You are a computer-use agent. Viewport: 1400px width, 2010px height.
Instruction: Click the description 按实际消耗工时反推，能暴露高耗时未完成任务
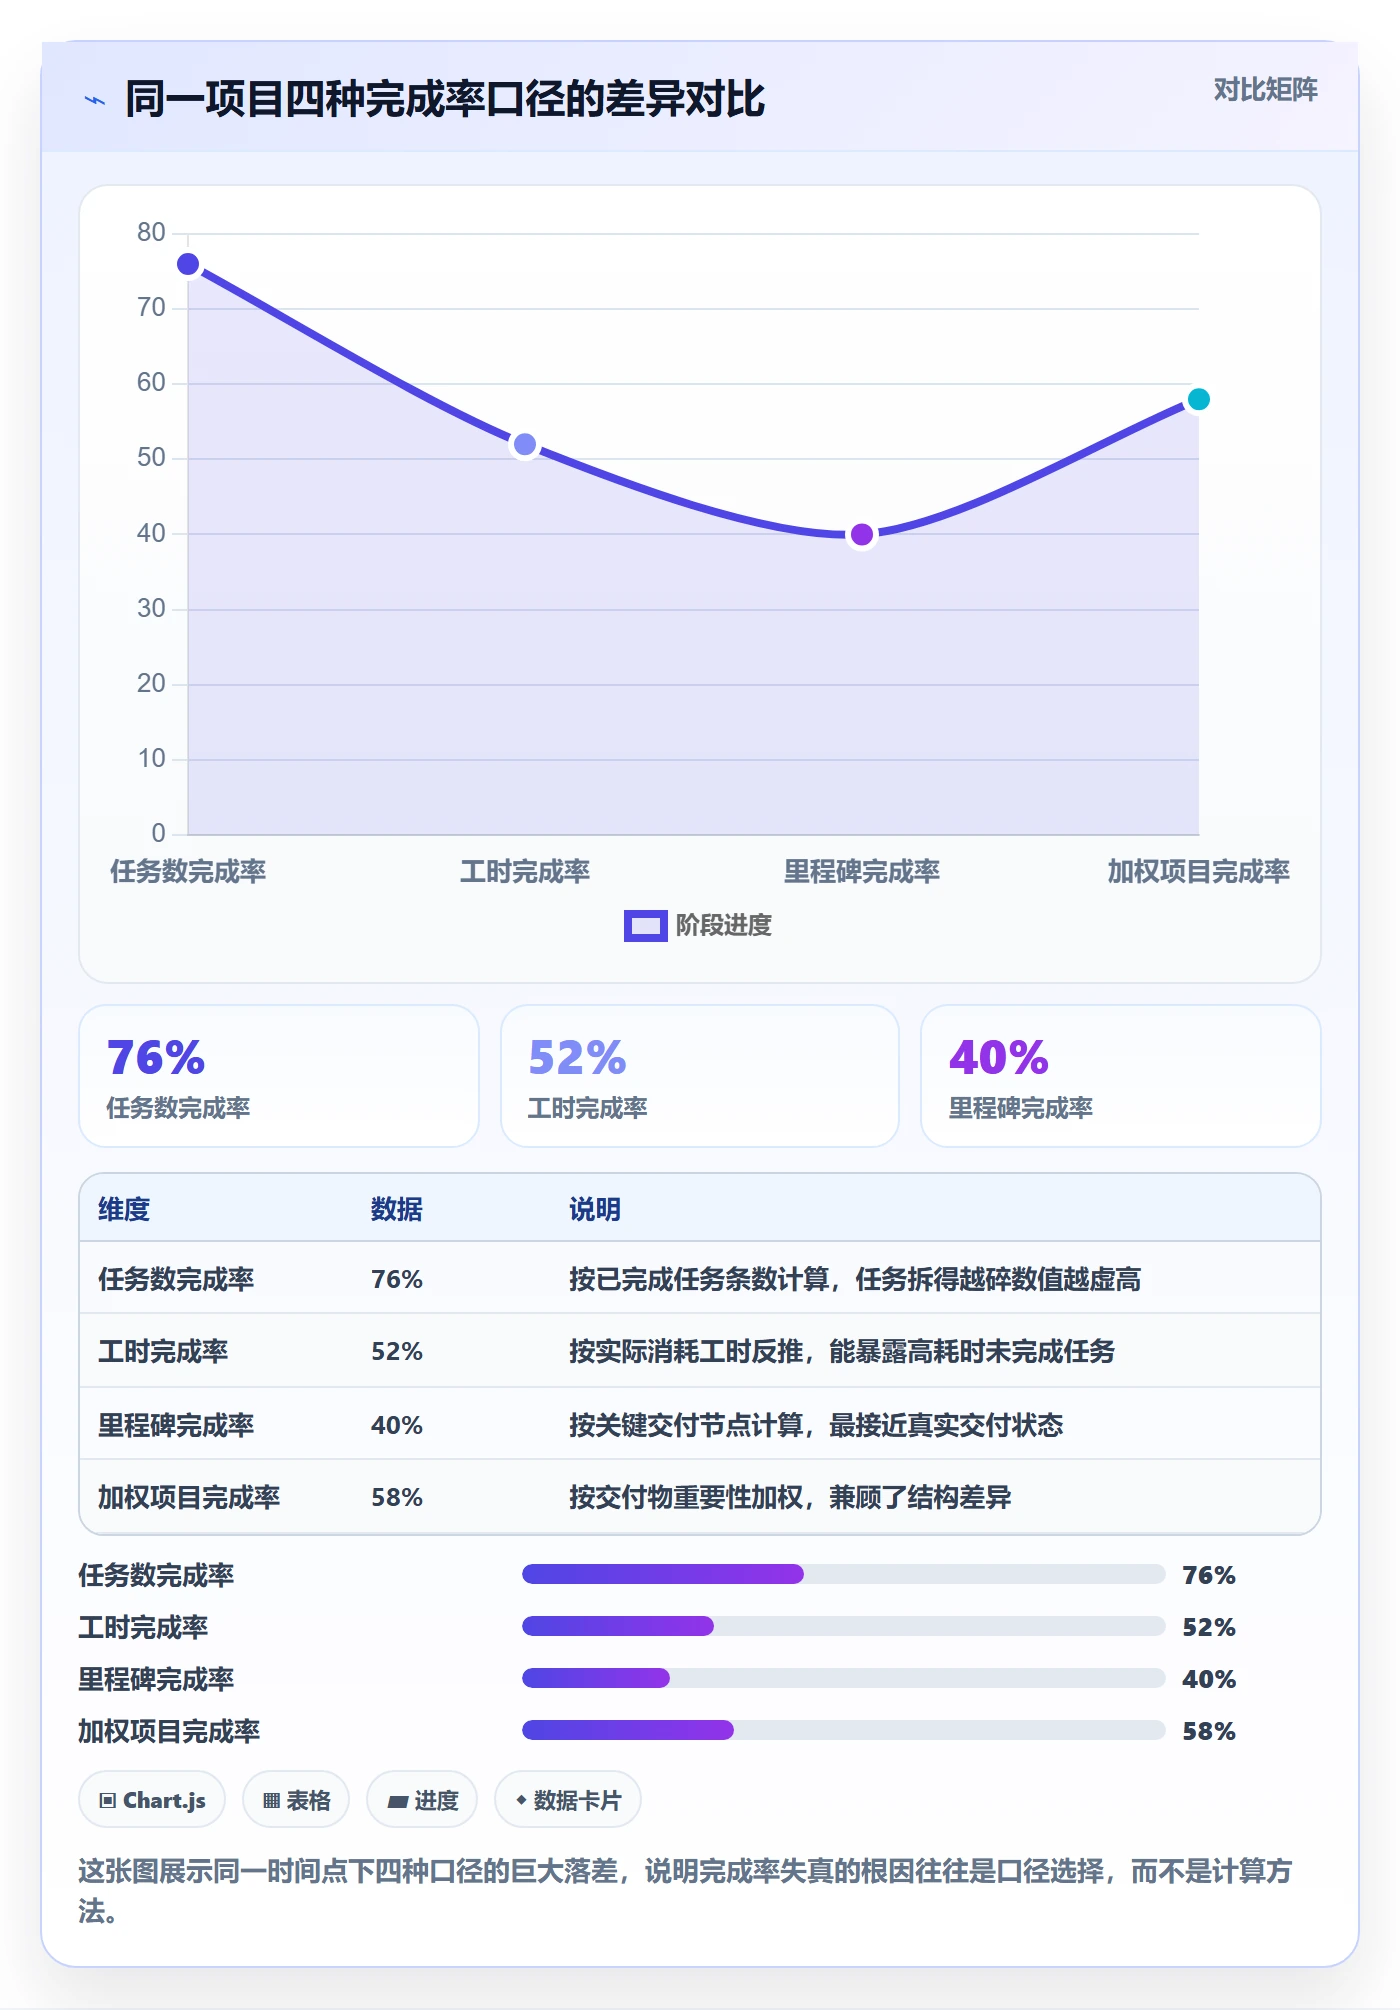click(842, 1351)
